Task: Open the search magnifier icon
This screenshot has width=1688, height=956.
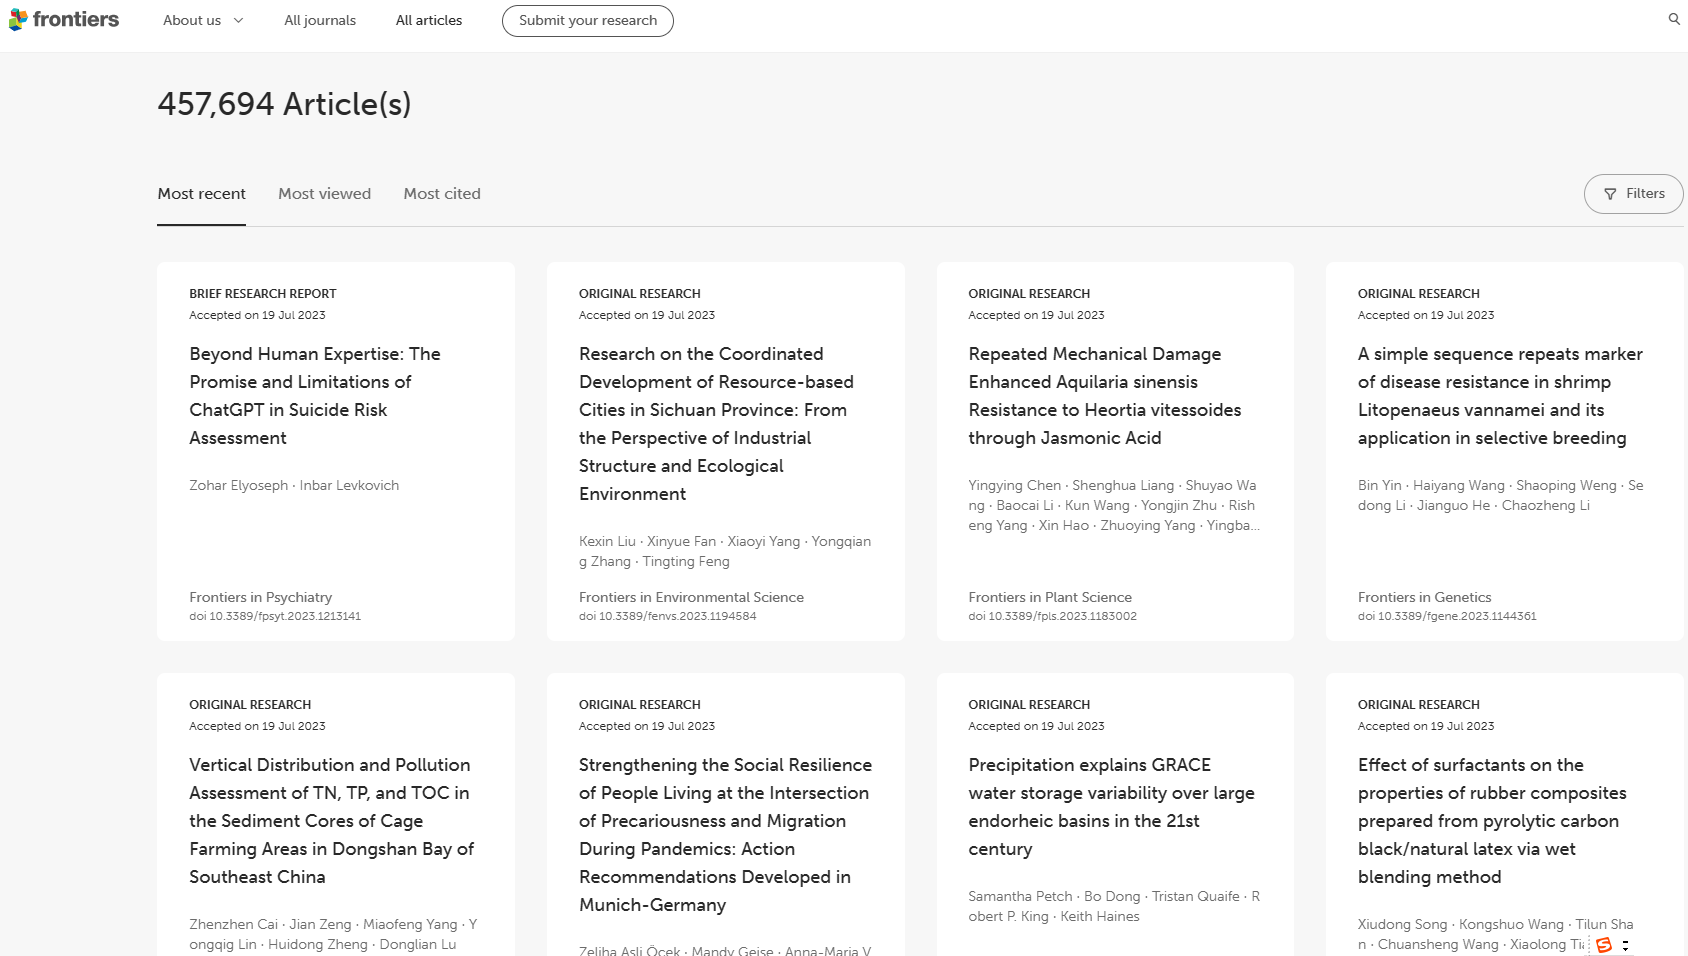Action: [1674, 19]
